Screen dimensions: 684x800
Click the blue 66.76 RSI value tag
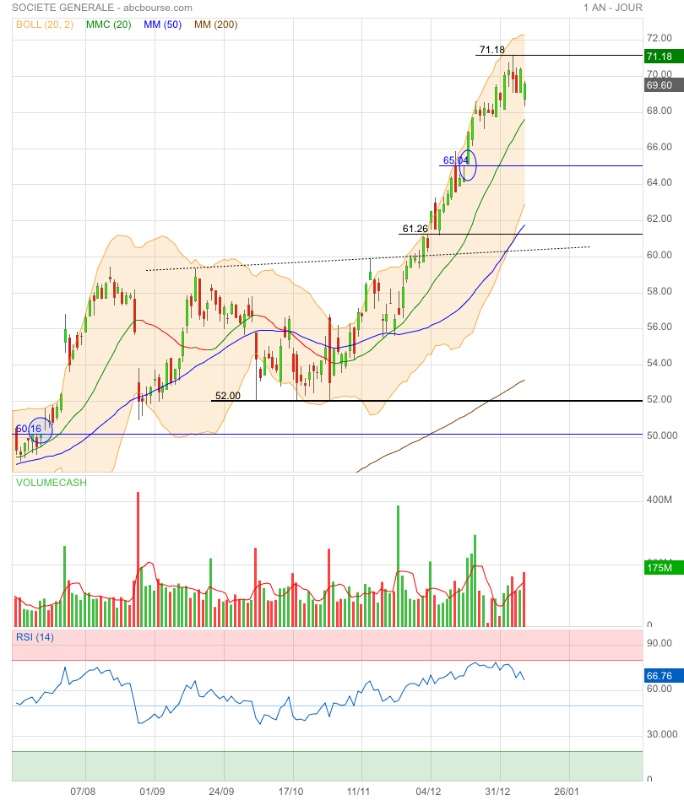tap(664, 676)
